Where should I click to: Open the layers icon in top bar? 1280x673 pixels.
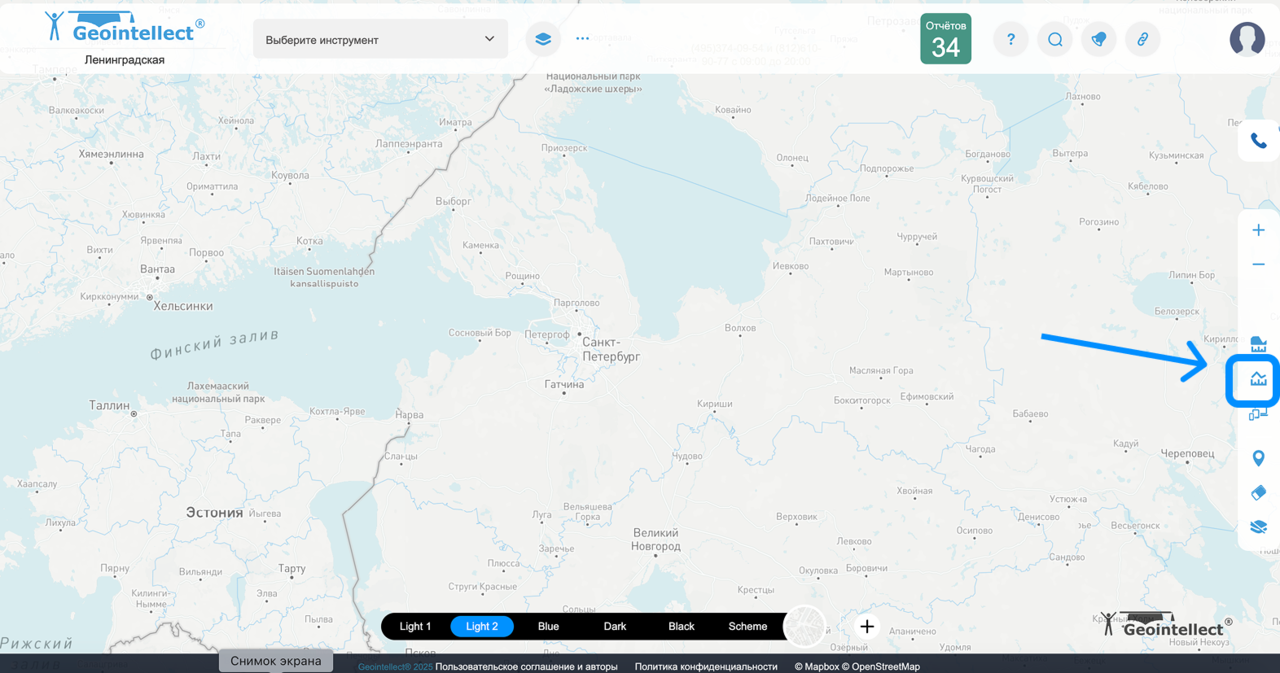click(543, 39)
